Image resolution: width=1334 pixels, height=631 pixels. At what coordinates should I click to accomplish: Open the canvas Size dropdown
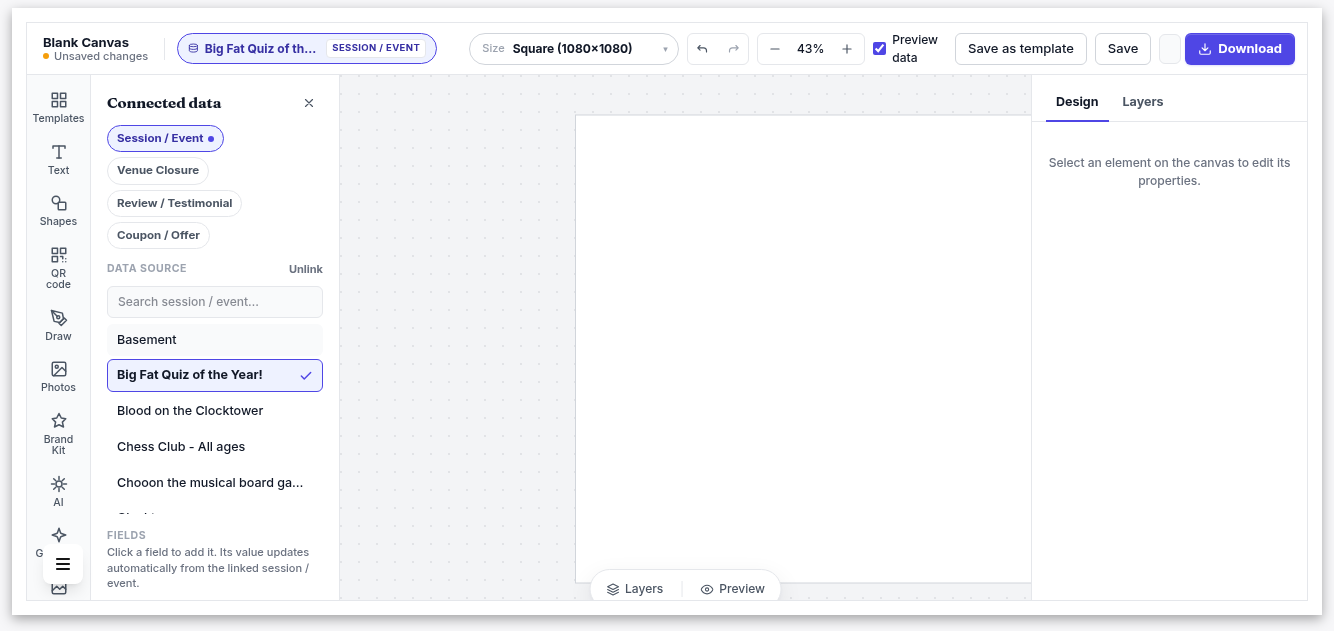(x=574, y=49)
